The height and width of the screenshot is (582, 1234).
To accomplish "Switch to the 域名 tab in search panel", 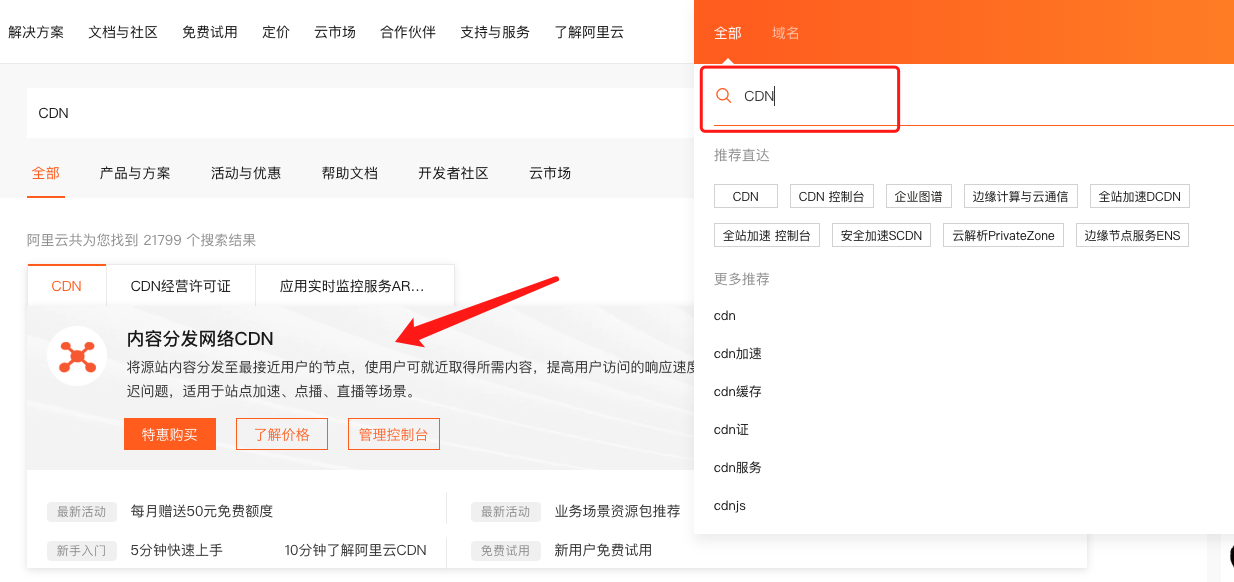I will pos(786,32).
